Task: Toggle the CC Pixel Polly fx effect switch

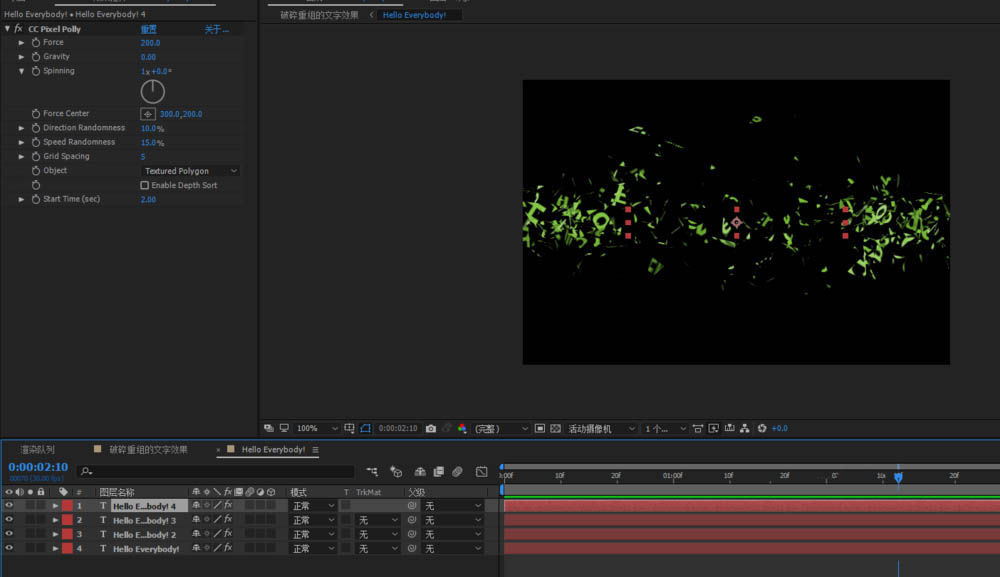Action: coord(18,29)
